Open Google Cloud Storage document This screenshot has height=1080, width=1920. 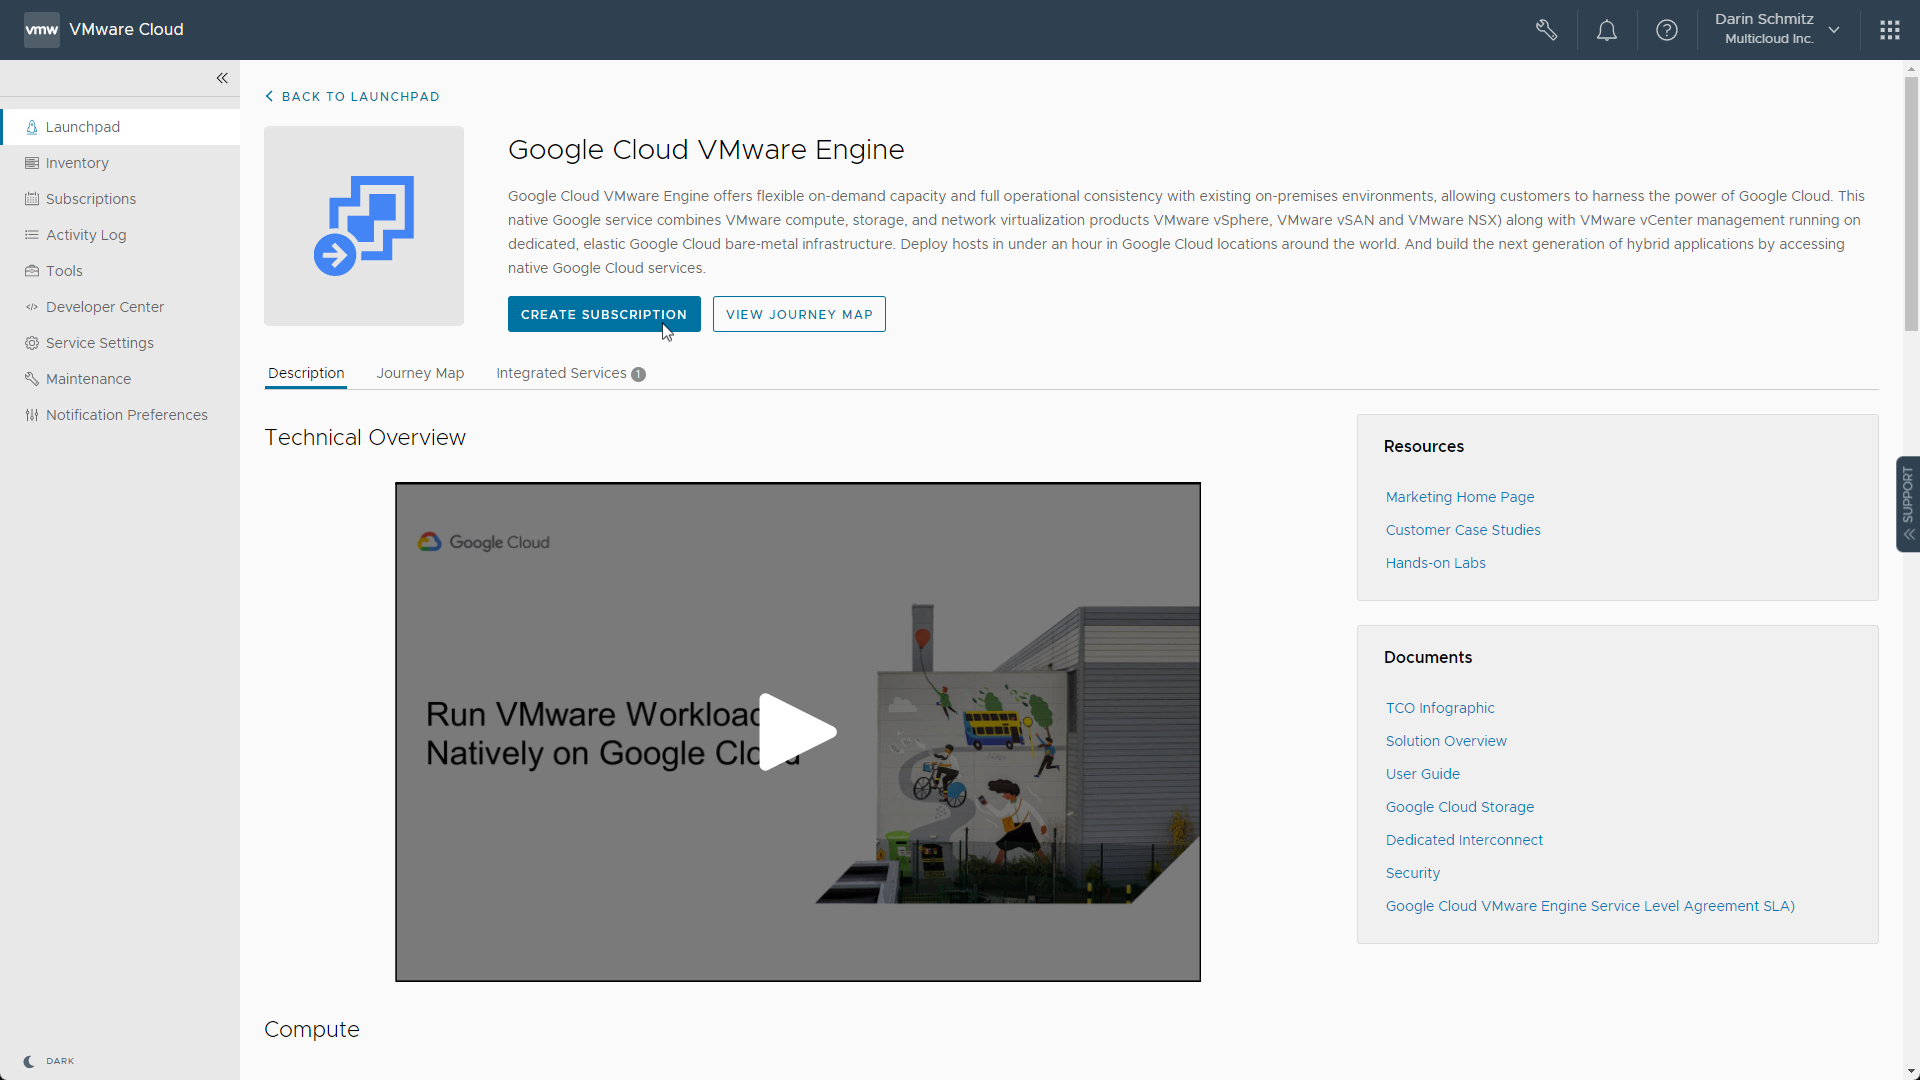pos(1459,807)
